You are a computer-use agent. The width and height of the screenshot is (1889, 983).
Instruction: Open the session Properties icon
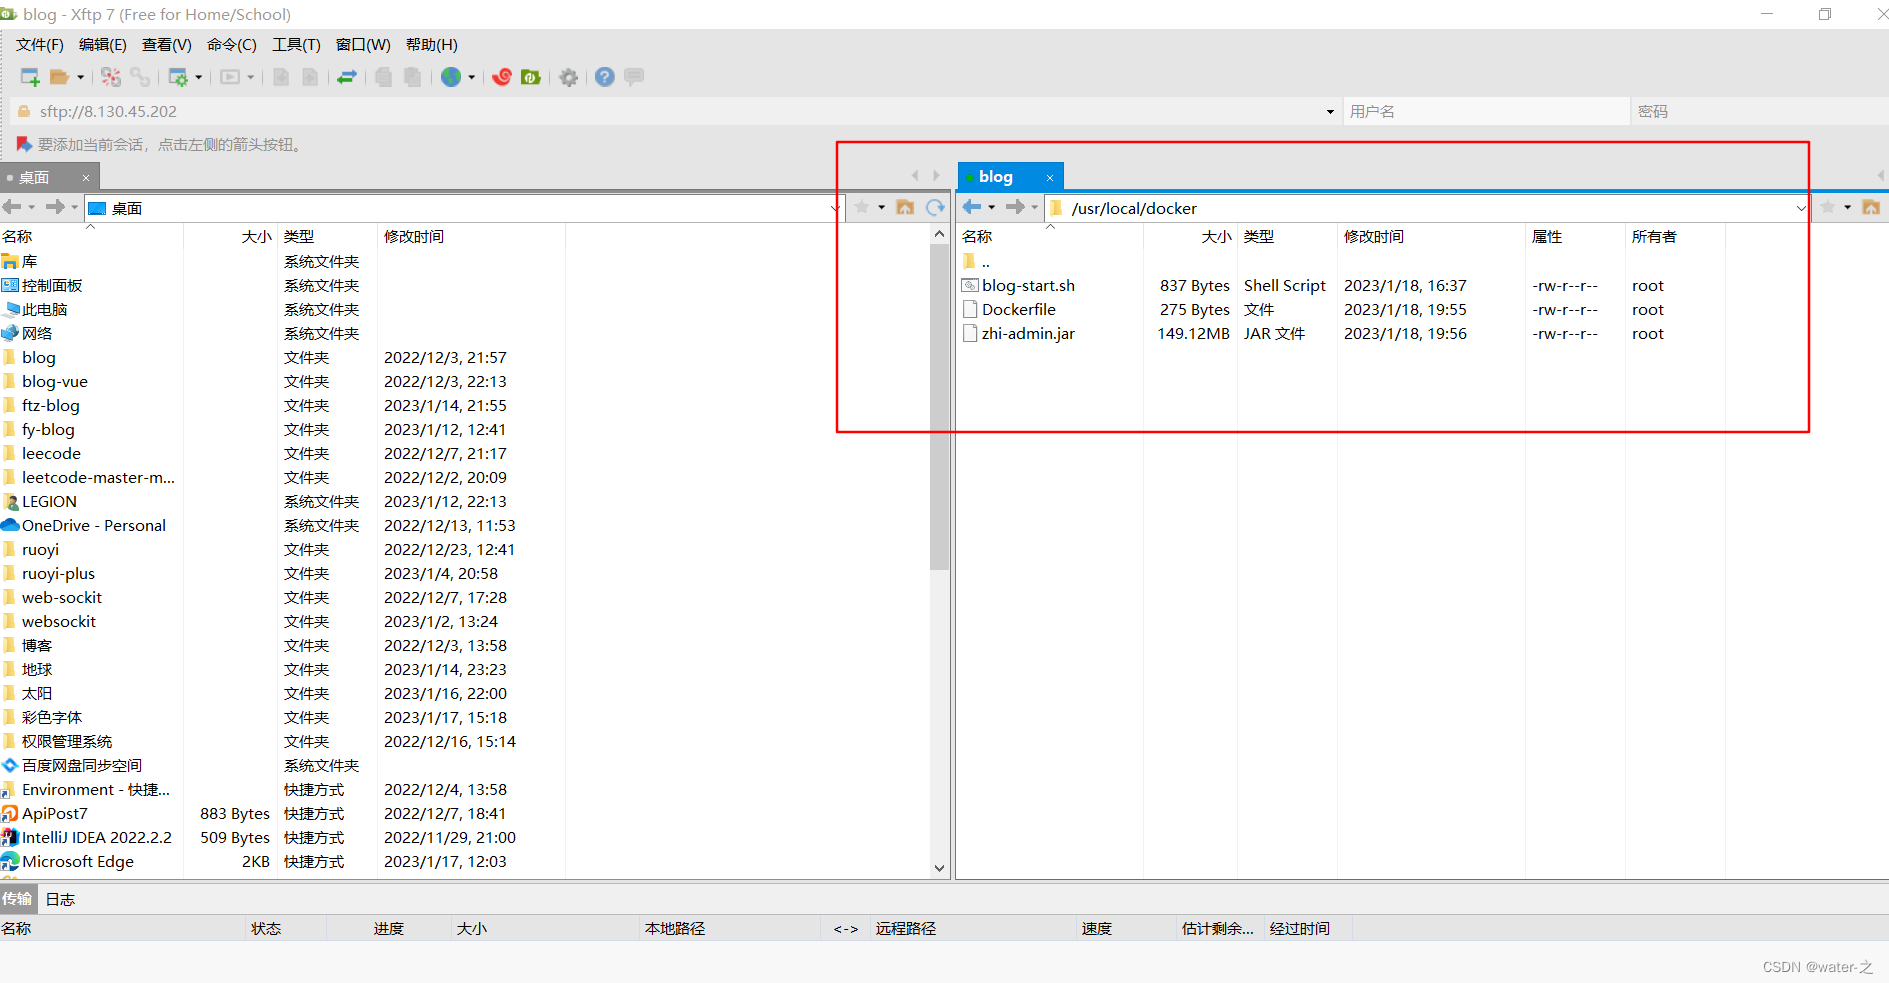(178, 77)
